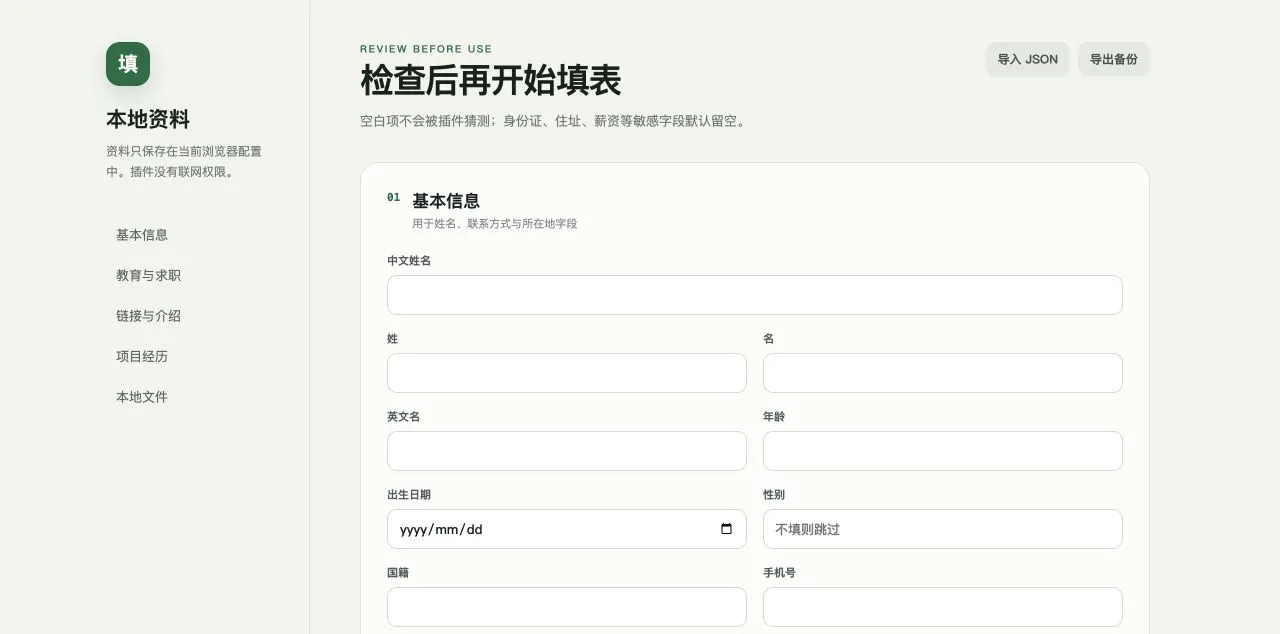Click the 基本信息 section heading in the form card
This screenshot has height=634, width=1280.
[x=446, y=201]
